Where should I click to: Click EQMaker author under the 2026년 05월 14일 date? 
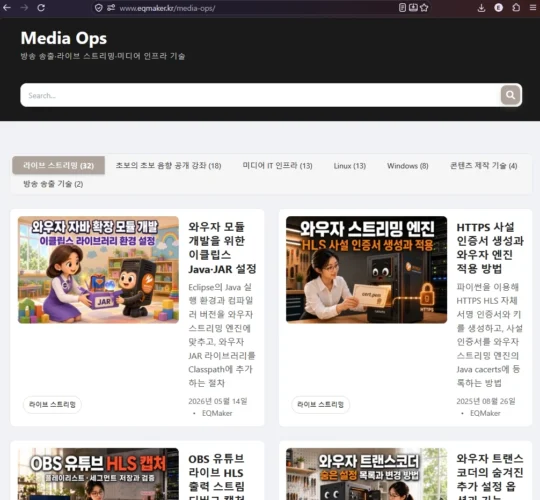pyautogui.click(x=217, y=413)
